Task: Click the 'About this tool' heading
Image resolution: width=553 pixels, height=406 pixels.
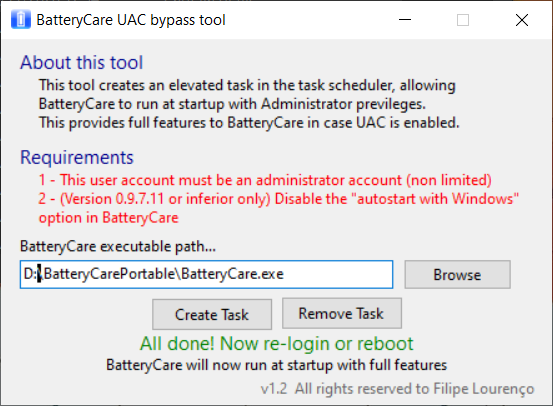Action: [81, 62]
